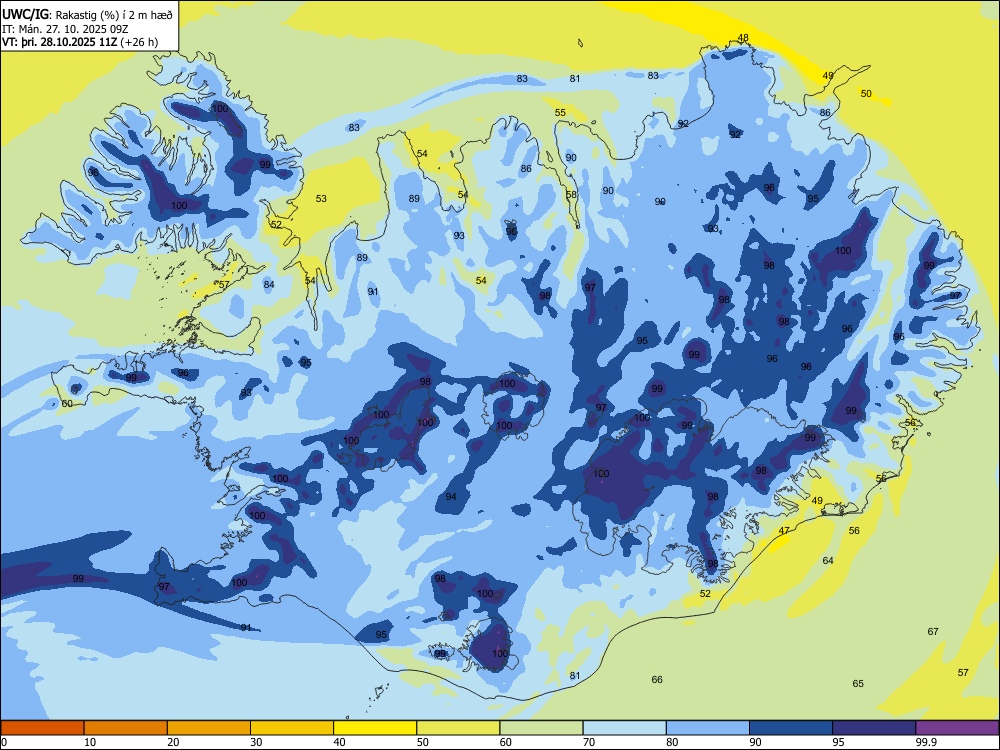The height and width of the screenshot is (750, 1000).
Task: Click the map value '58' beside the northern fjord
Action: click(571, 195)
